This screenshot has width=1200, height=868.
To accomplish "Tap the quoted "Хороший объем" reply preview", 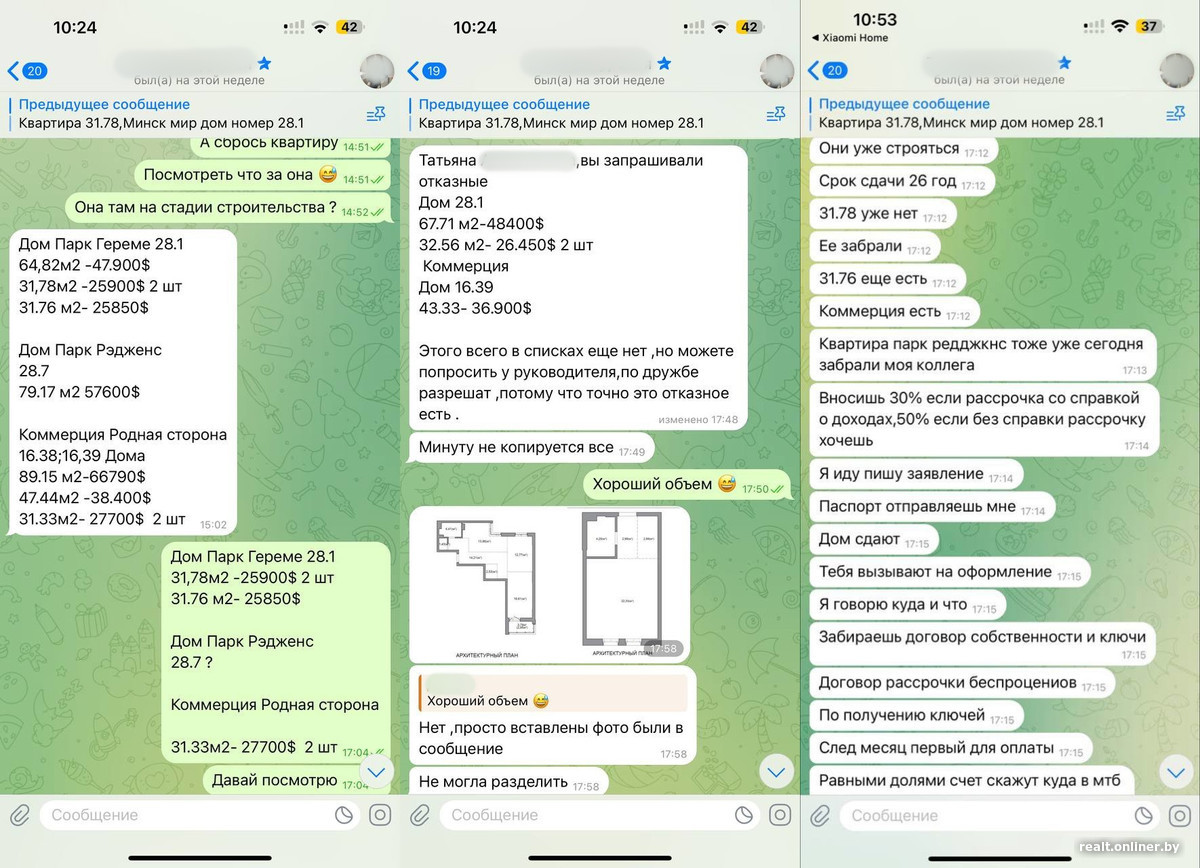I will point(553,693).
